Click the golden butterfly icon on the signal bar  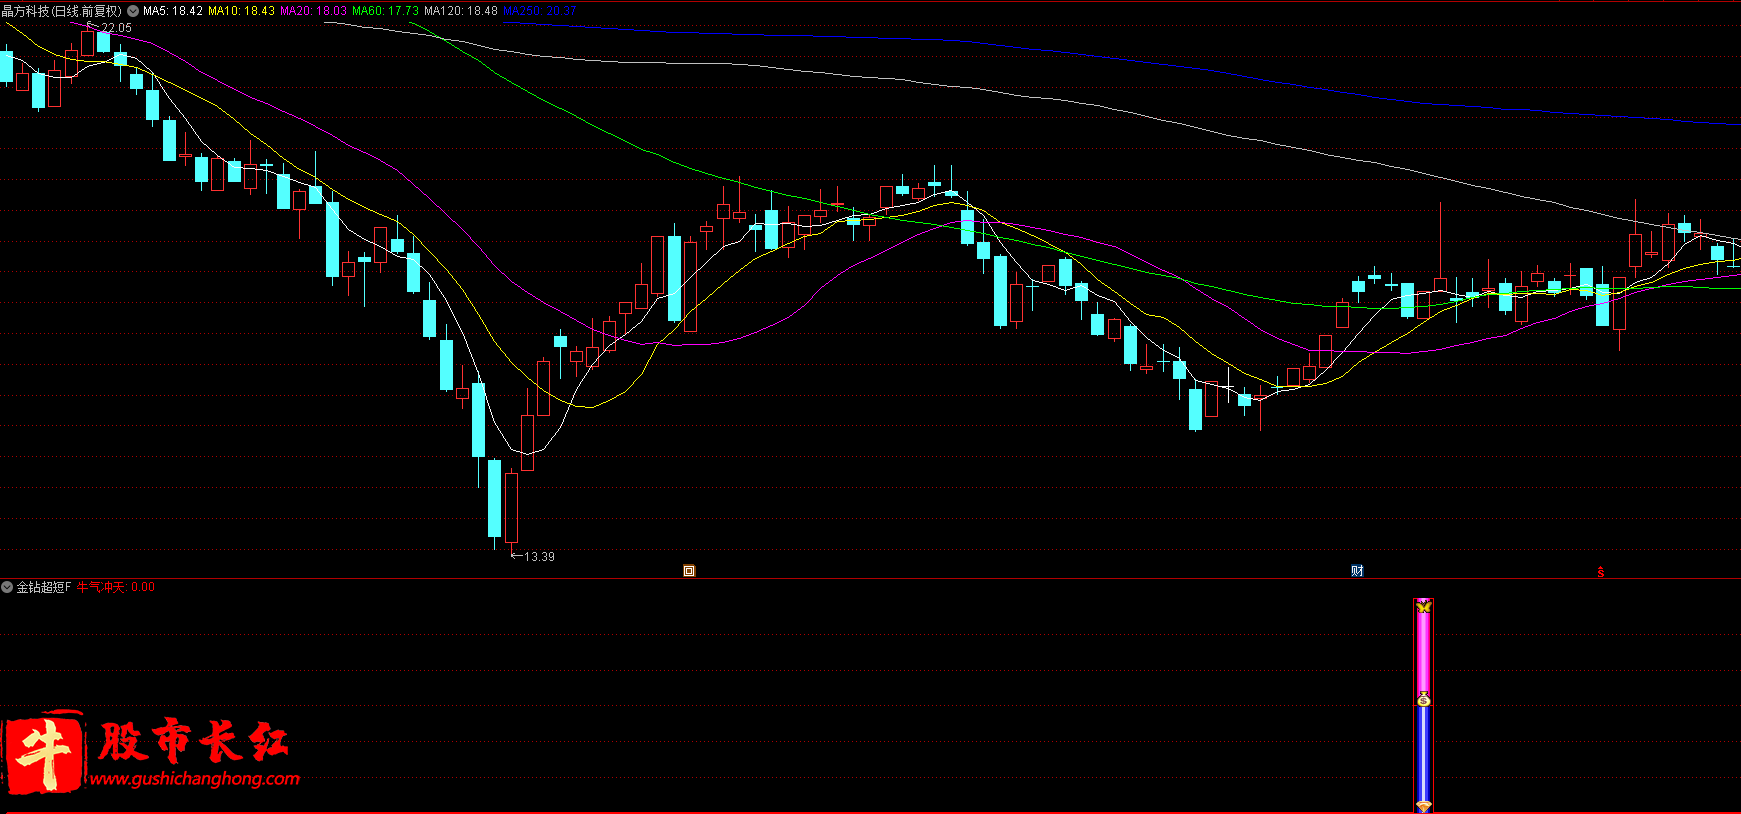[1423, 606]
